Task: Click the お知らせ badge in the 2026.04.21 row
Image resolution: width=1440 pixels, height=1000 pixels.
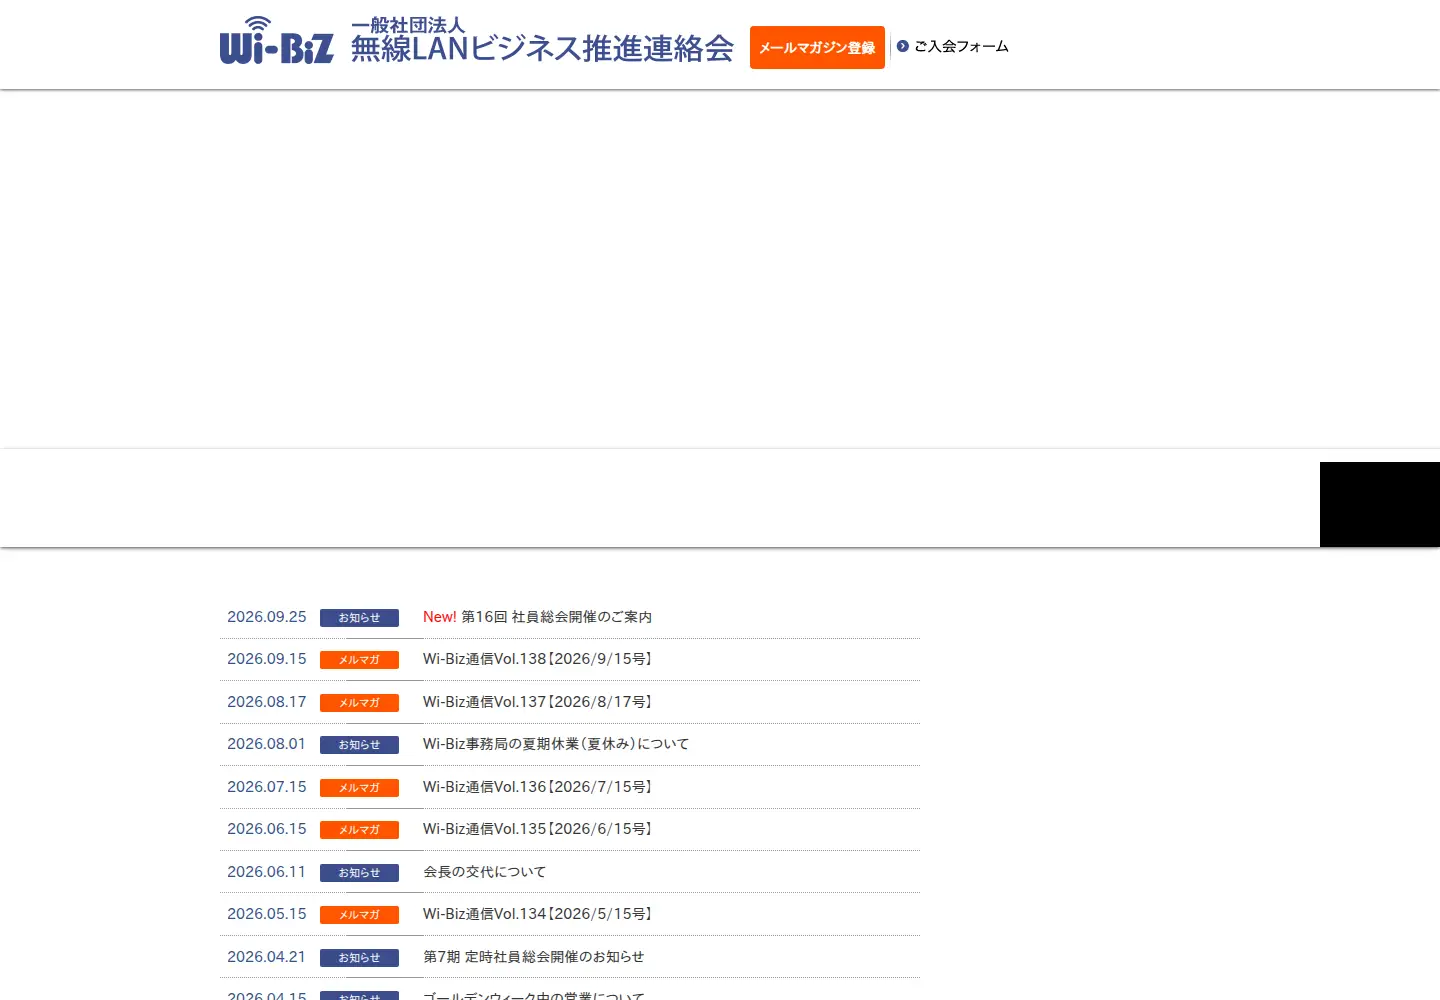Action: point(359,958)
